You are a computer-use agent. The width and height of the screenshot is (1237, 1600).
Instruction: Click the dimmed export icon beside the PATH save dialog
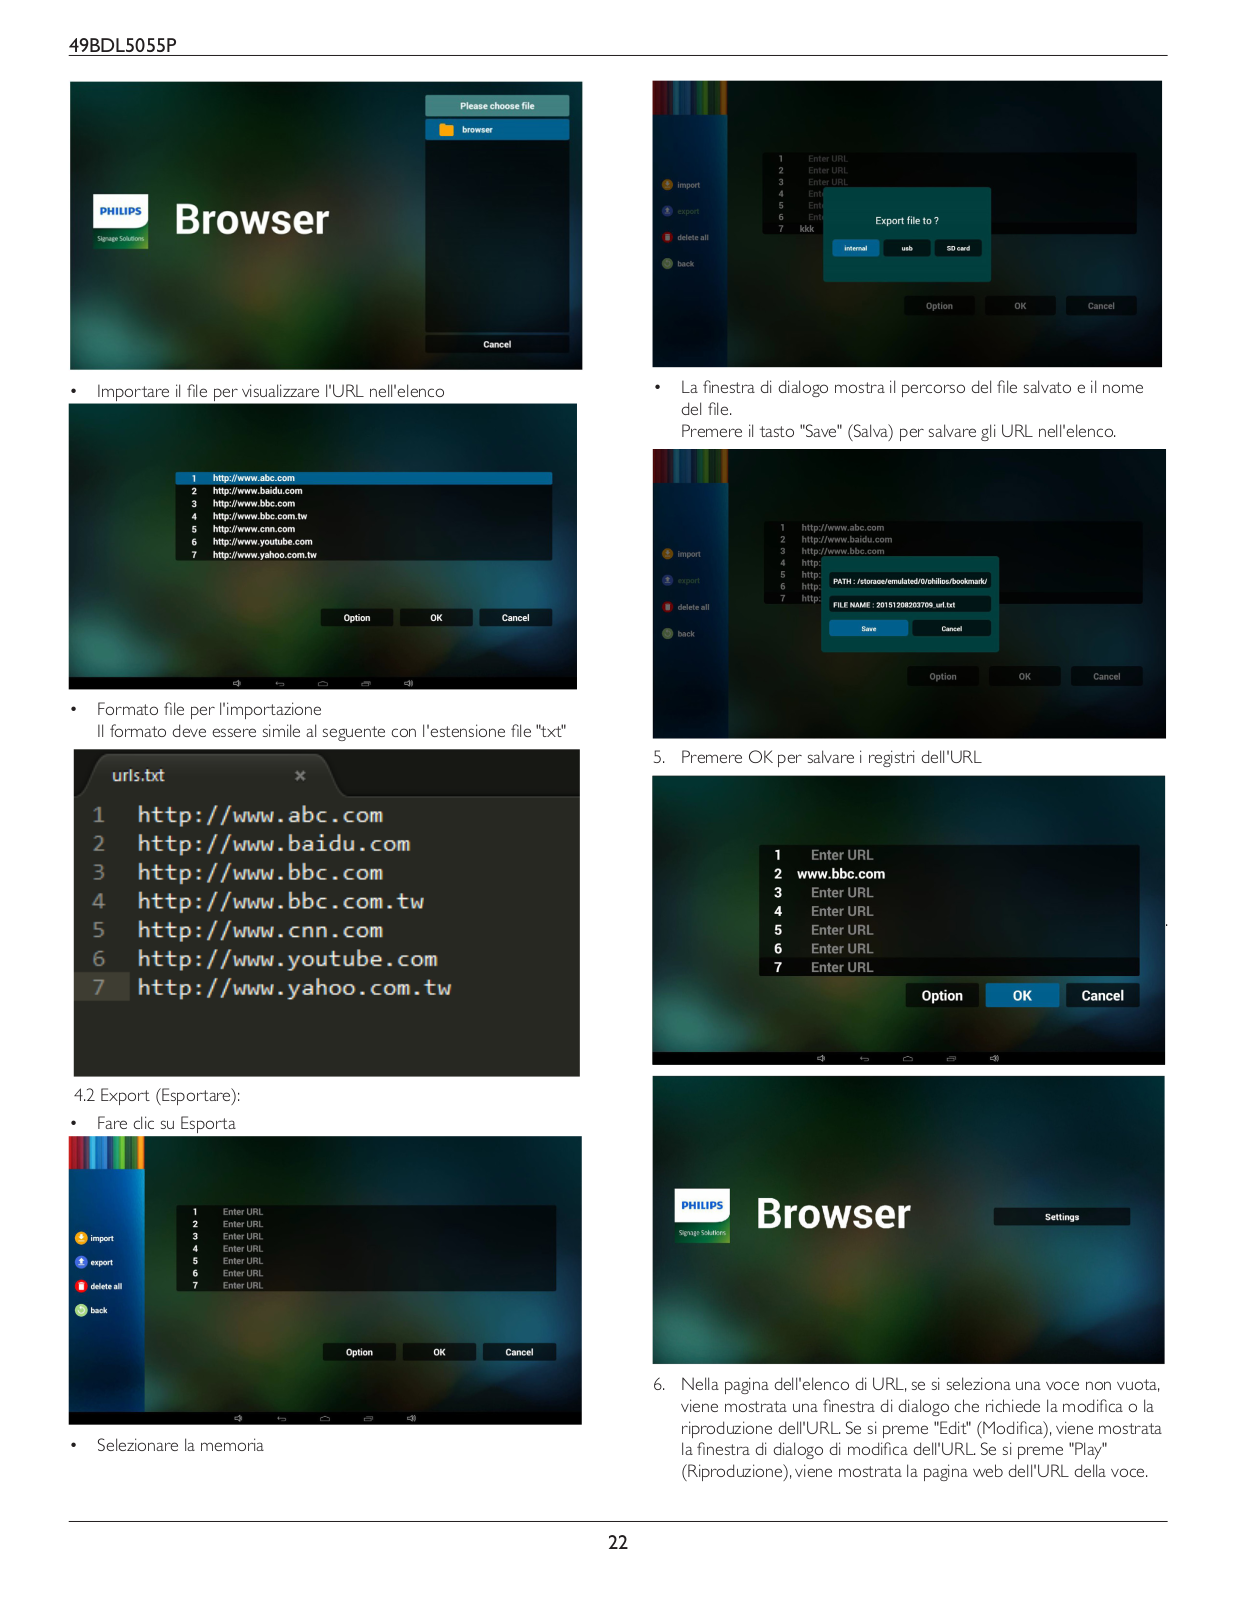tap(668, 581)
